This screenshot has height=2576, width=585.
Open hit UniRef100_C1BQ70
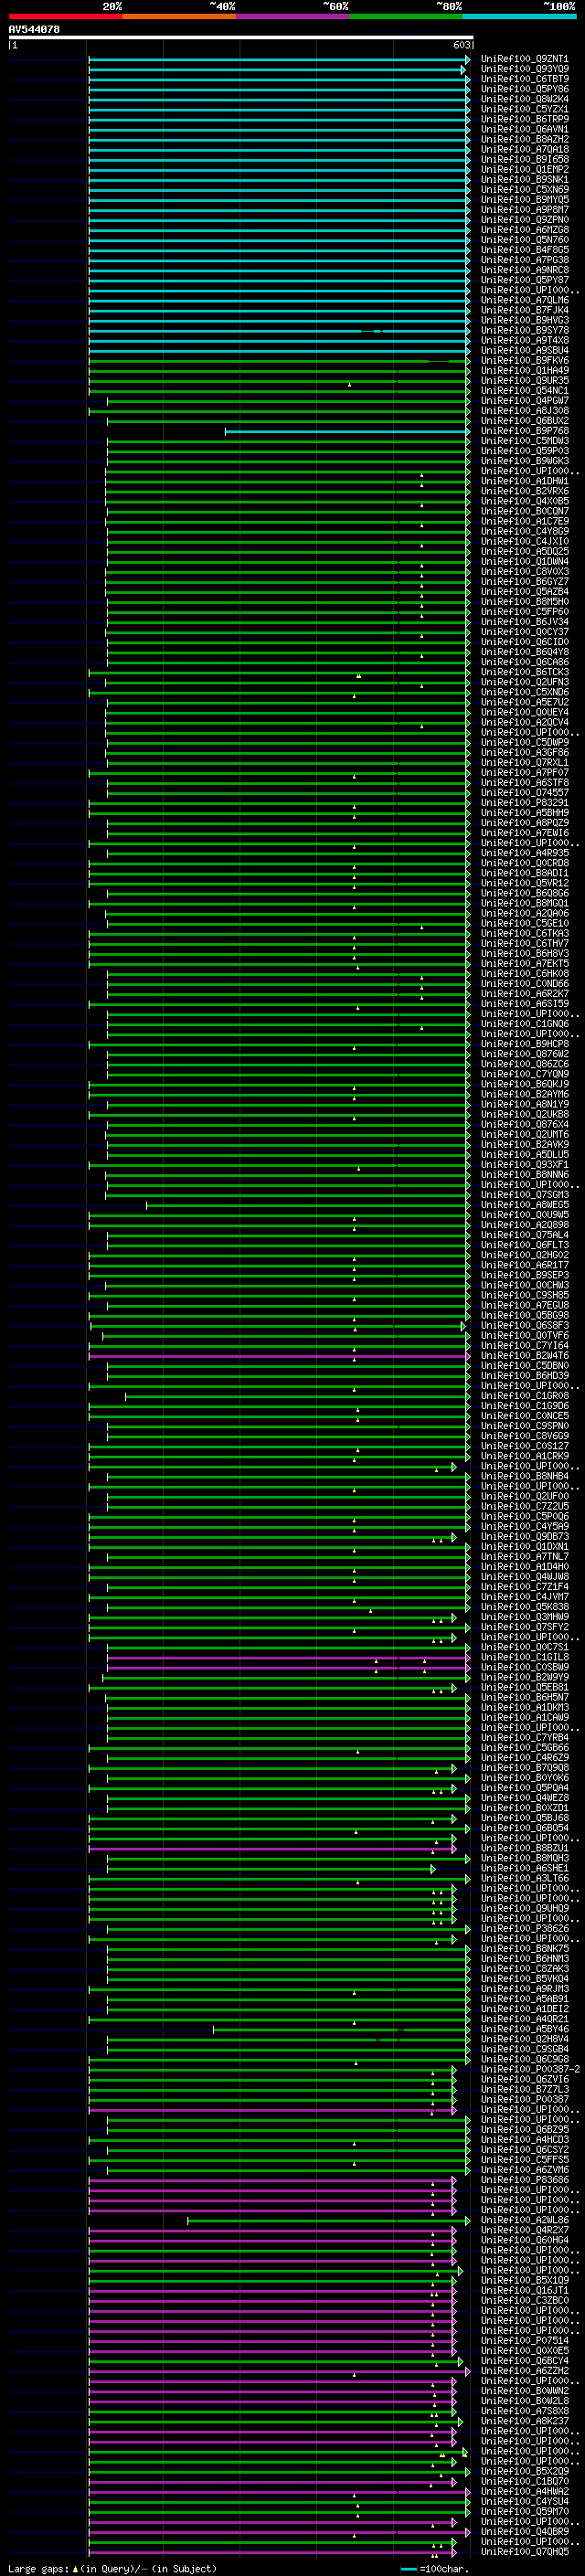click(x=524, y=2481)
